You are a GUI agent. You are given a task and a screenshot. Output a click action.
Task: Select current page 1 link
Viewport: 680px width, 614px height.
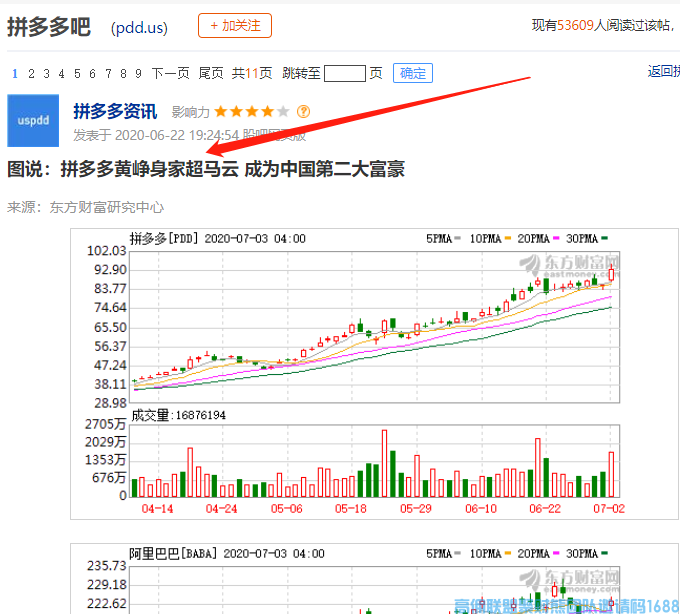15,74
